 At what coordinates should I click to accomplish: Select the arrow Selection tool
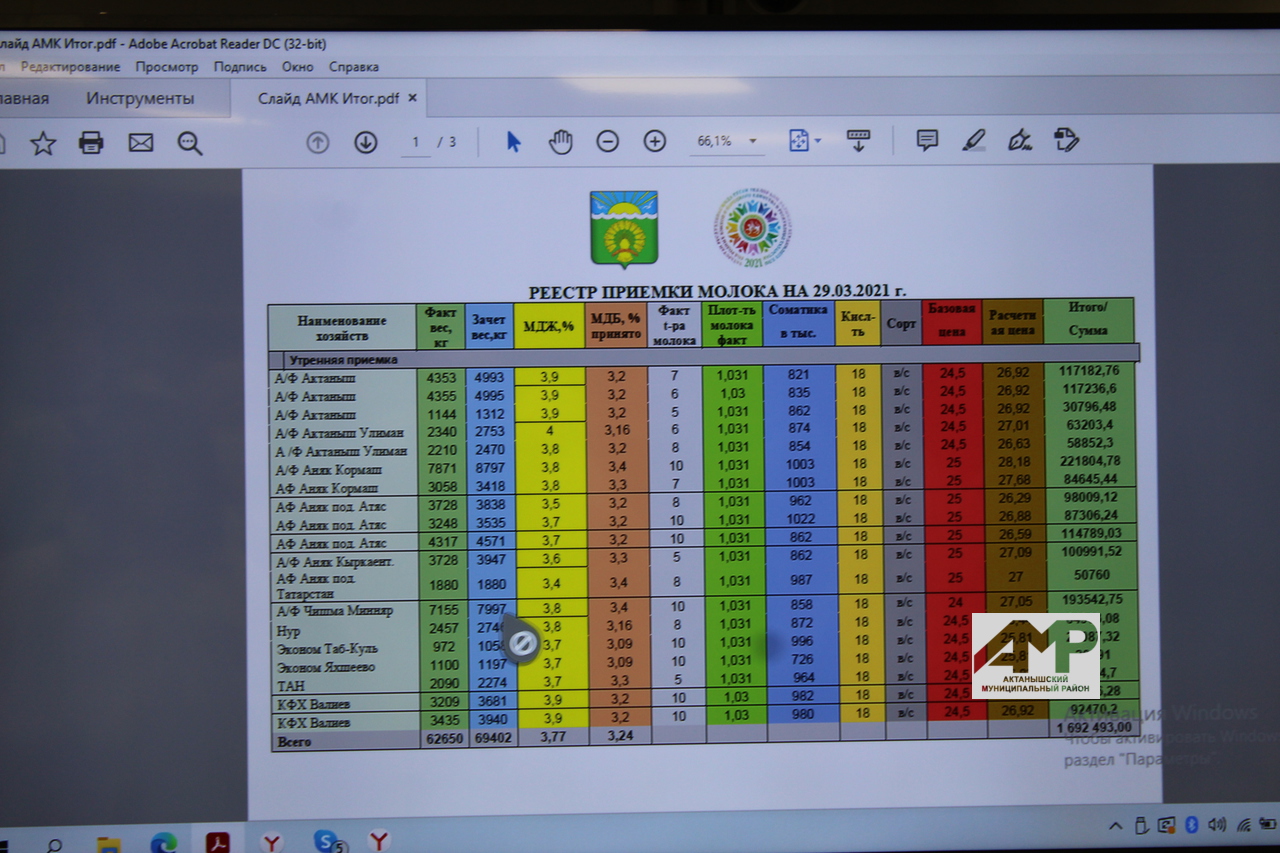pyautogui.click(x=513, y=141)
